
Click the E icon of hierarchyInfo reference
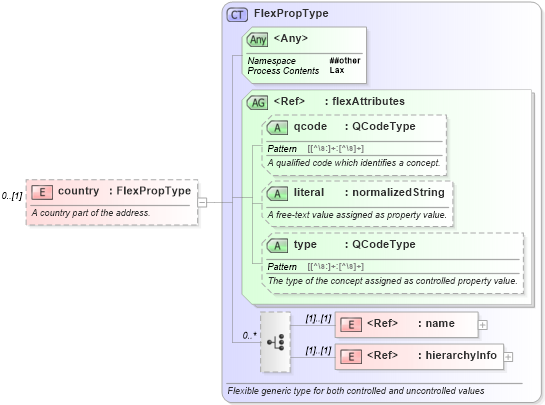[x=351, y=357]
